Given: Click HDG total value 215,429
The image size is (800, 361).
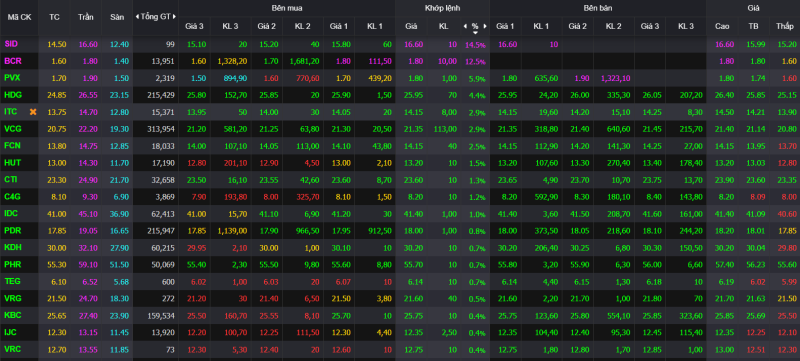Looking at the screenshot, I should (160, 95).
